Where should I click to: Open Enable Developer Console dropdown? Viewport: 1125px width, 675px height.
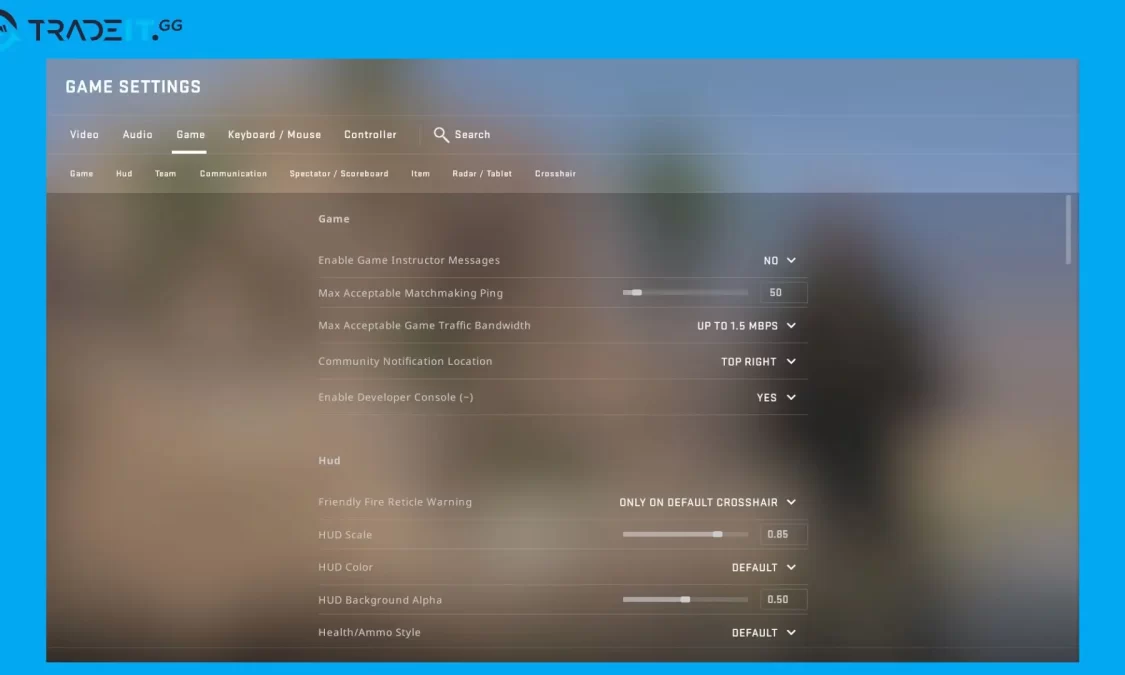[776, 397]
